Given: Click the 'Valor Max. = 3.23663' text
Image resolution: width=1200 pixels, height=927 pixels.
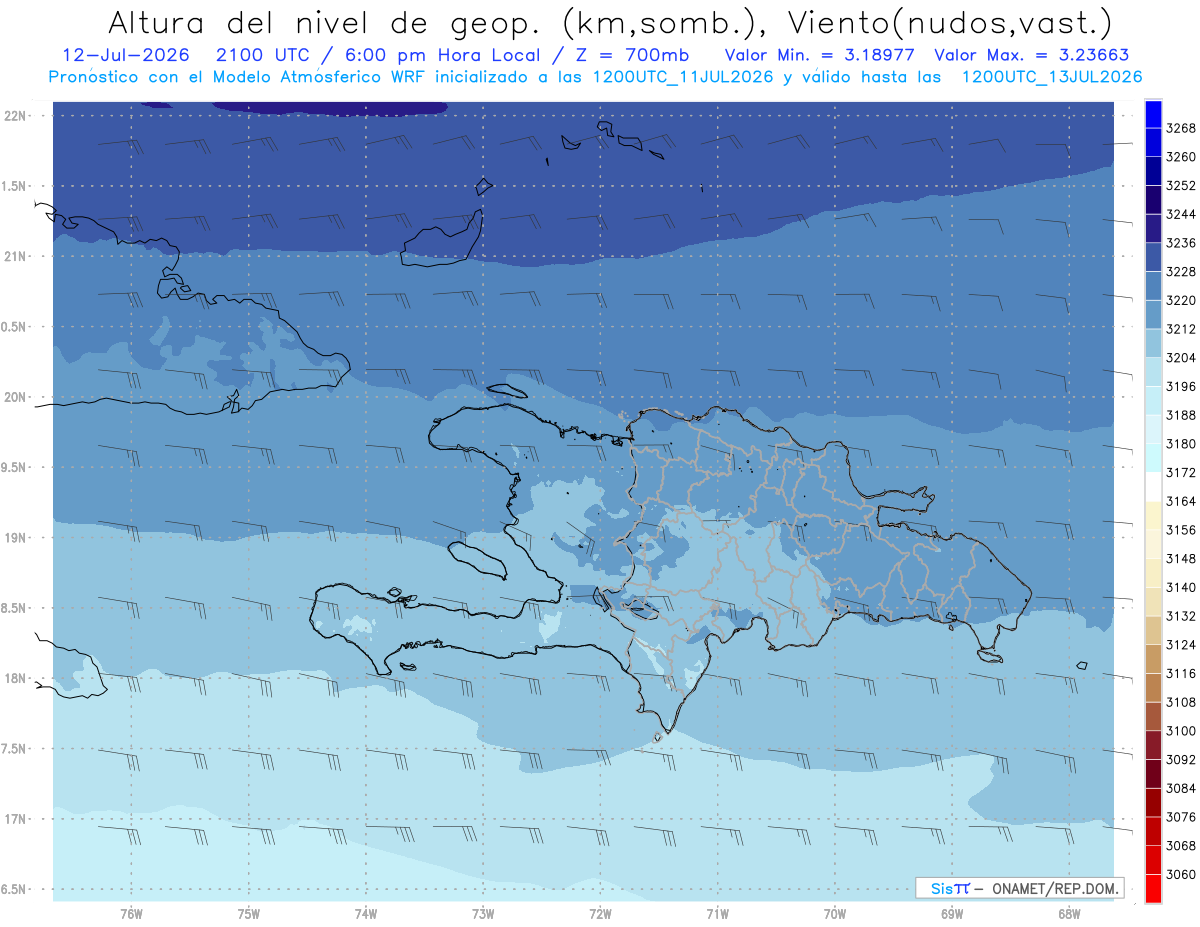Looking at the screenshot, I should point(1033,55).
